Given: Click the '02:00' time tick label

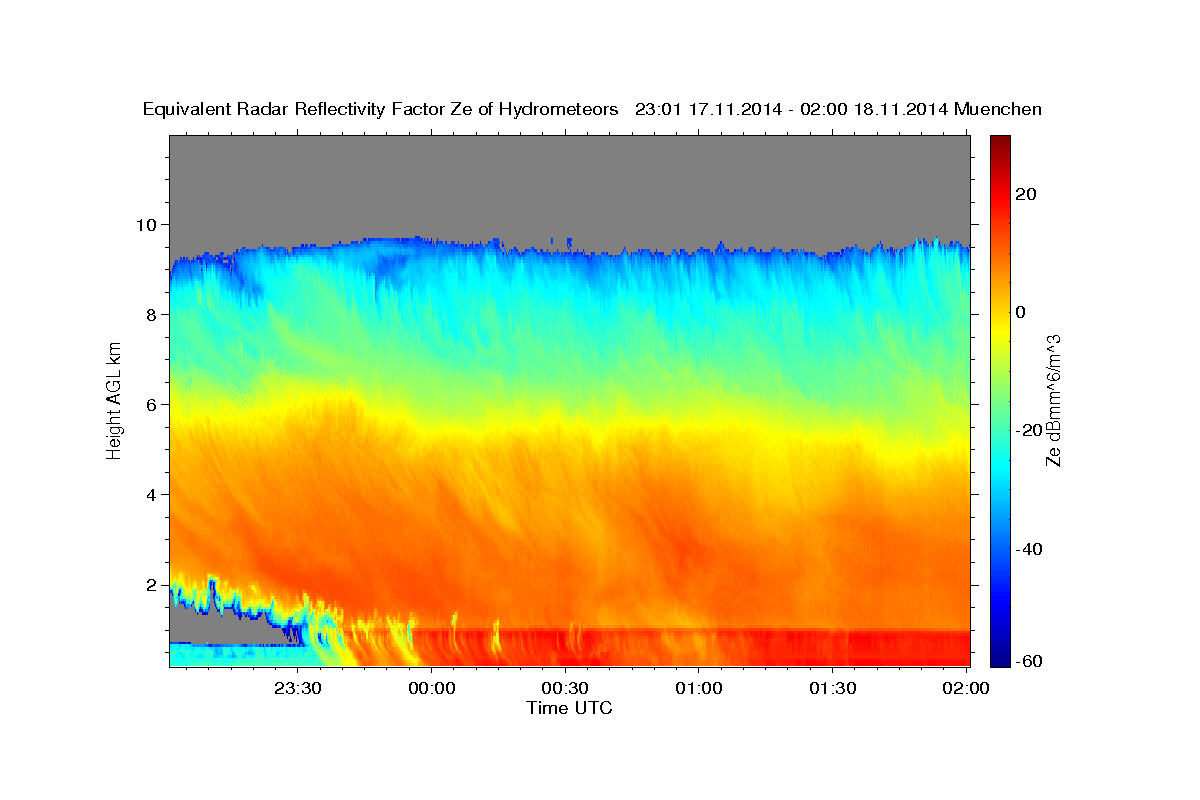Looking at the screenshot, I should tap(965, 688).
